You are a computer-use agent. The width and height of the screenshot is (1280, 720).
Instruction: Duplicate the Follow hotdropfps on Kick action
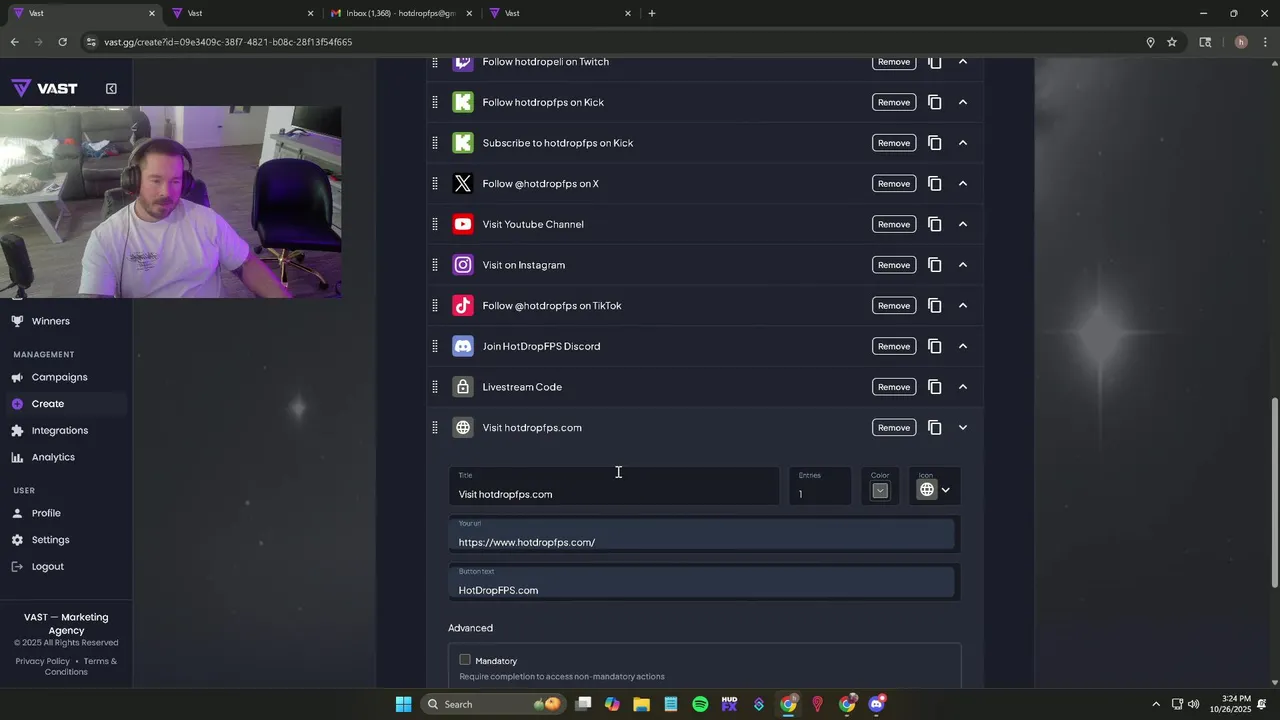pos(934,102)
